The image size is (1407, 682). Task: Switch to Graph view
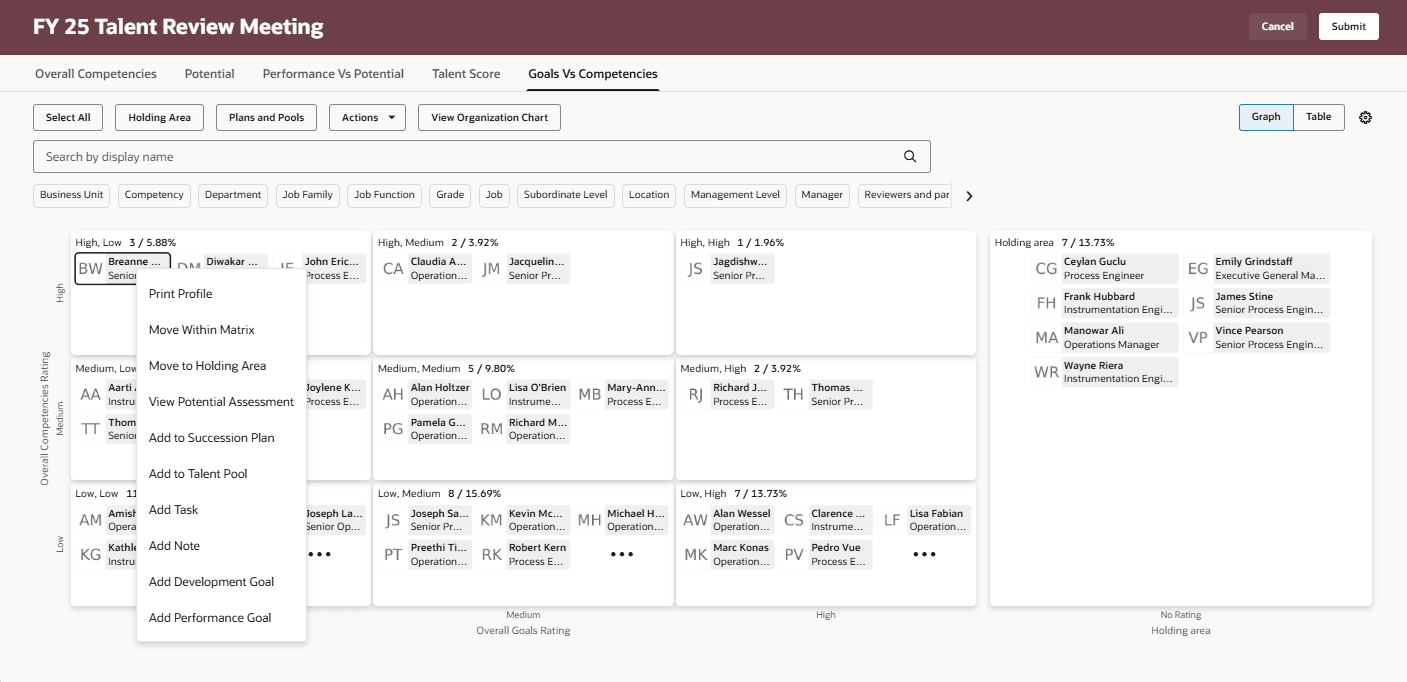point(1266,117)
